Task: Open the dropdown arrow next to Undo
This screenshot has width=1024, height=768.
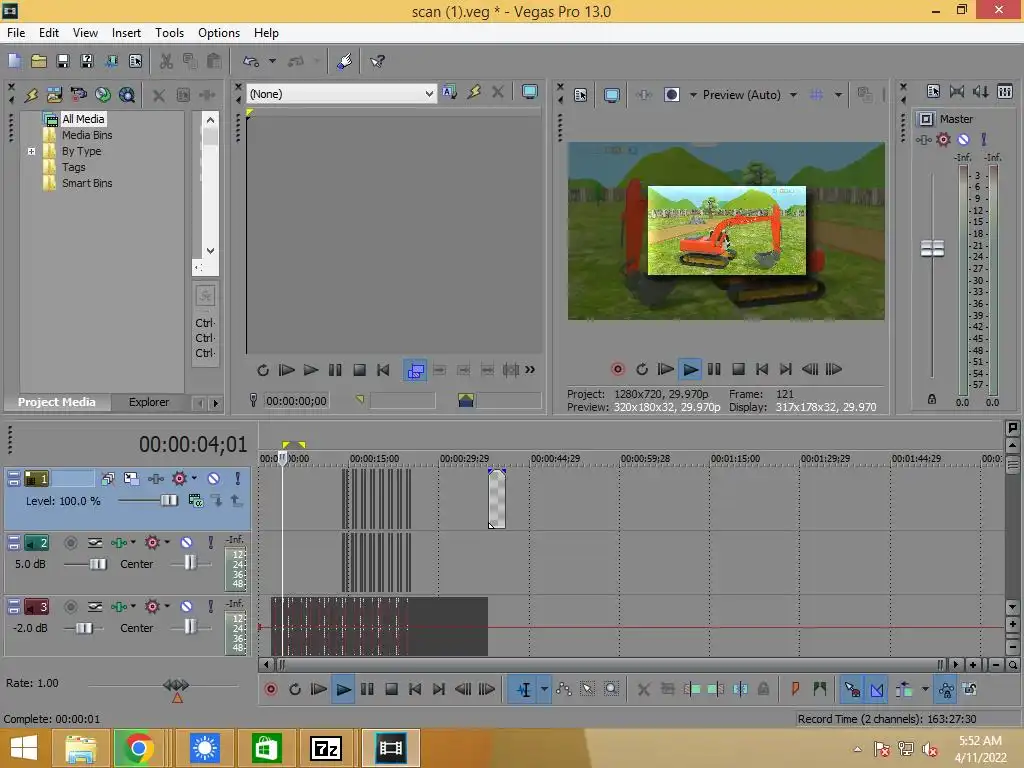Action: pos(272,61)
